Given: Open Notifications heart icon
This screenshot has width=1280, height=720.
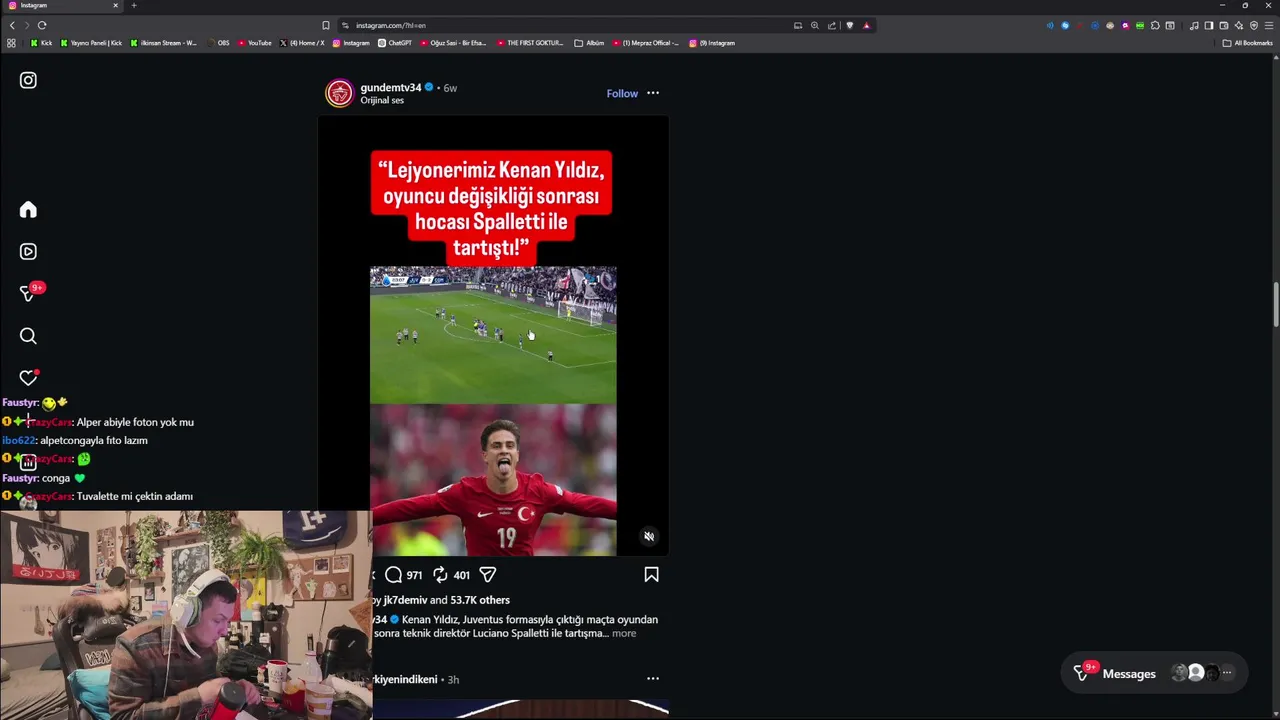Looking at the screenshot, I should 28,378.
